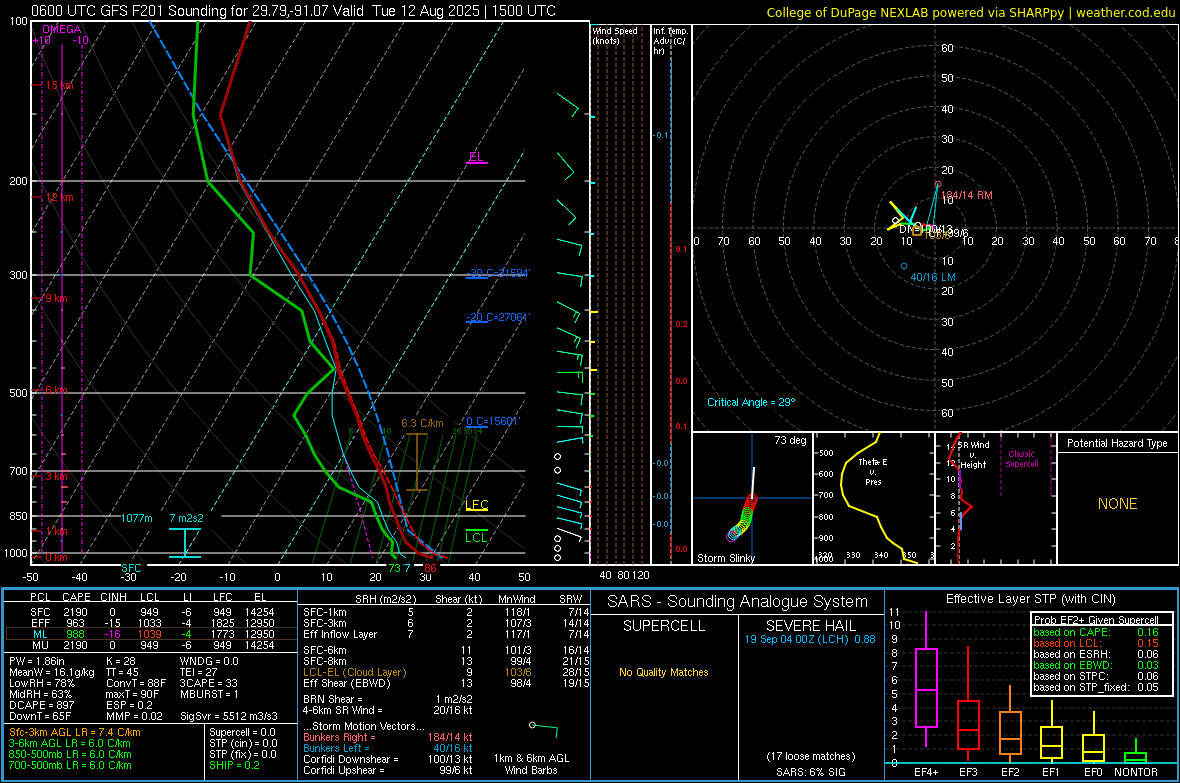Click the -30 C=31594' height label
This screenshot has height=783, width=1180.
click(x=499, y=273)
